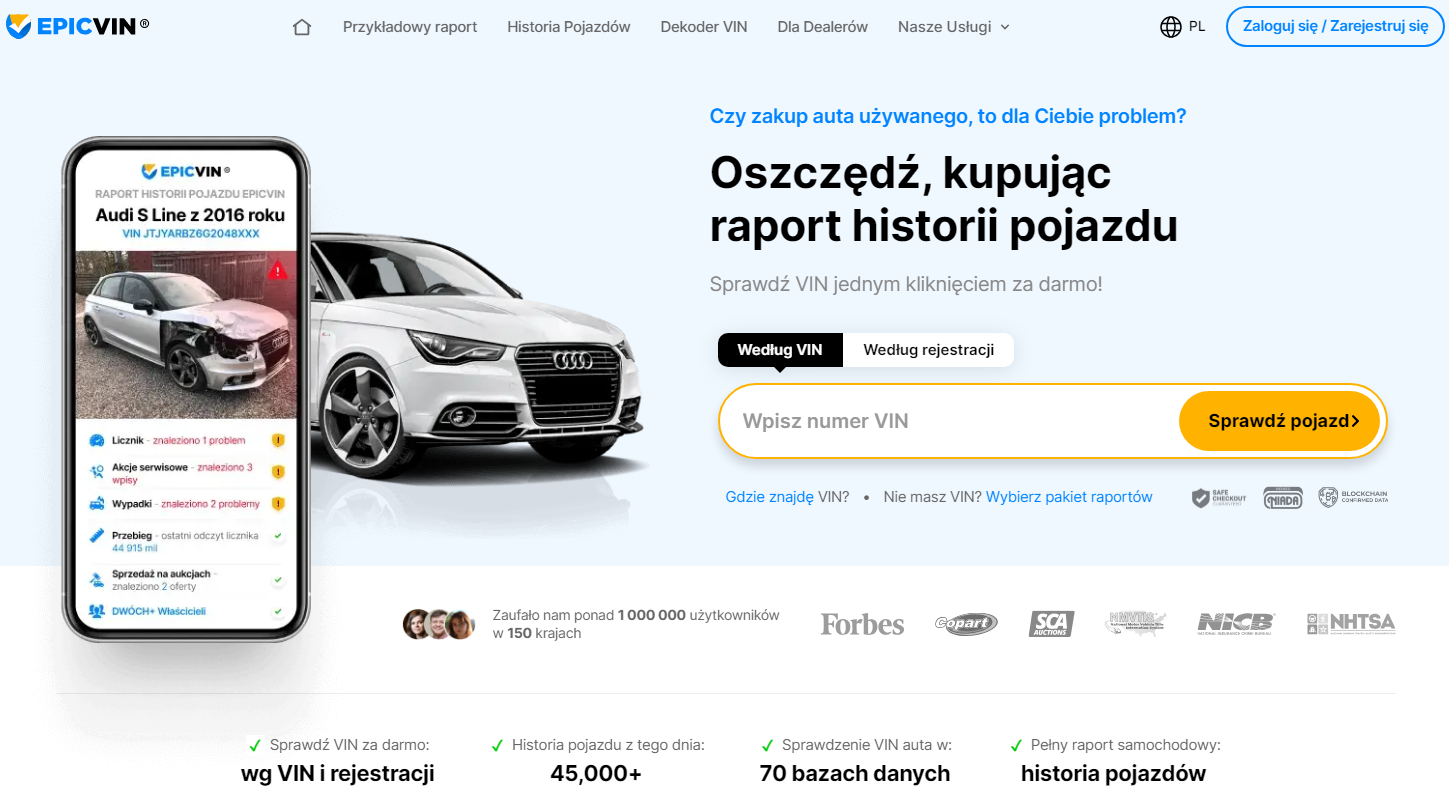Click the Forbes logo
This screenshot has height=795, width=1449.
pos(862,624)
